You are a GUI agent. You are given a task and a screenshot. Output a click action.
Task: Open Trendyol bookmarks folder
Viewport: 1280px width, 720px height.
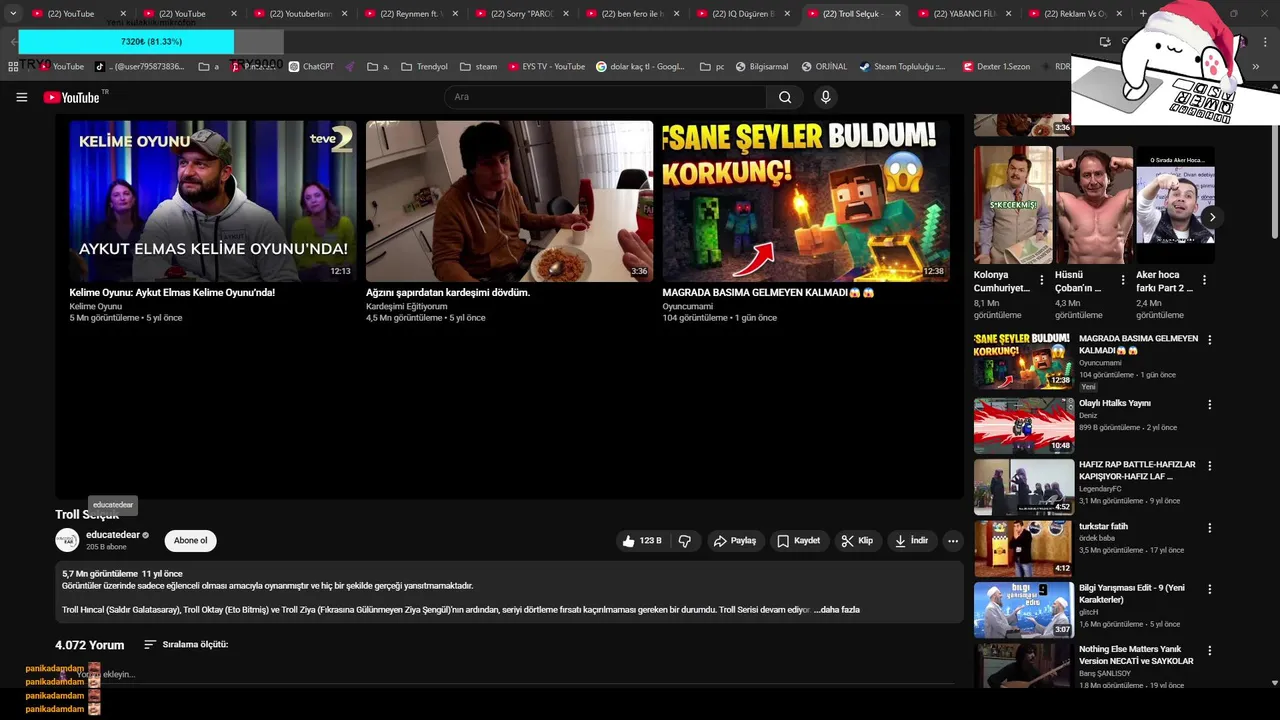pyautogui.click(x=424, y=67)
